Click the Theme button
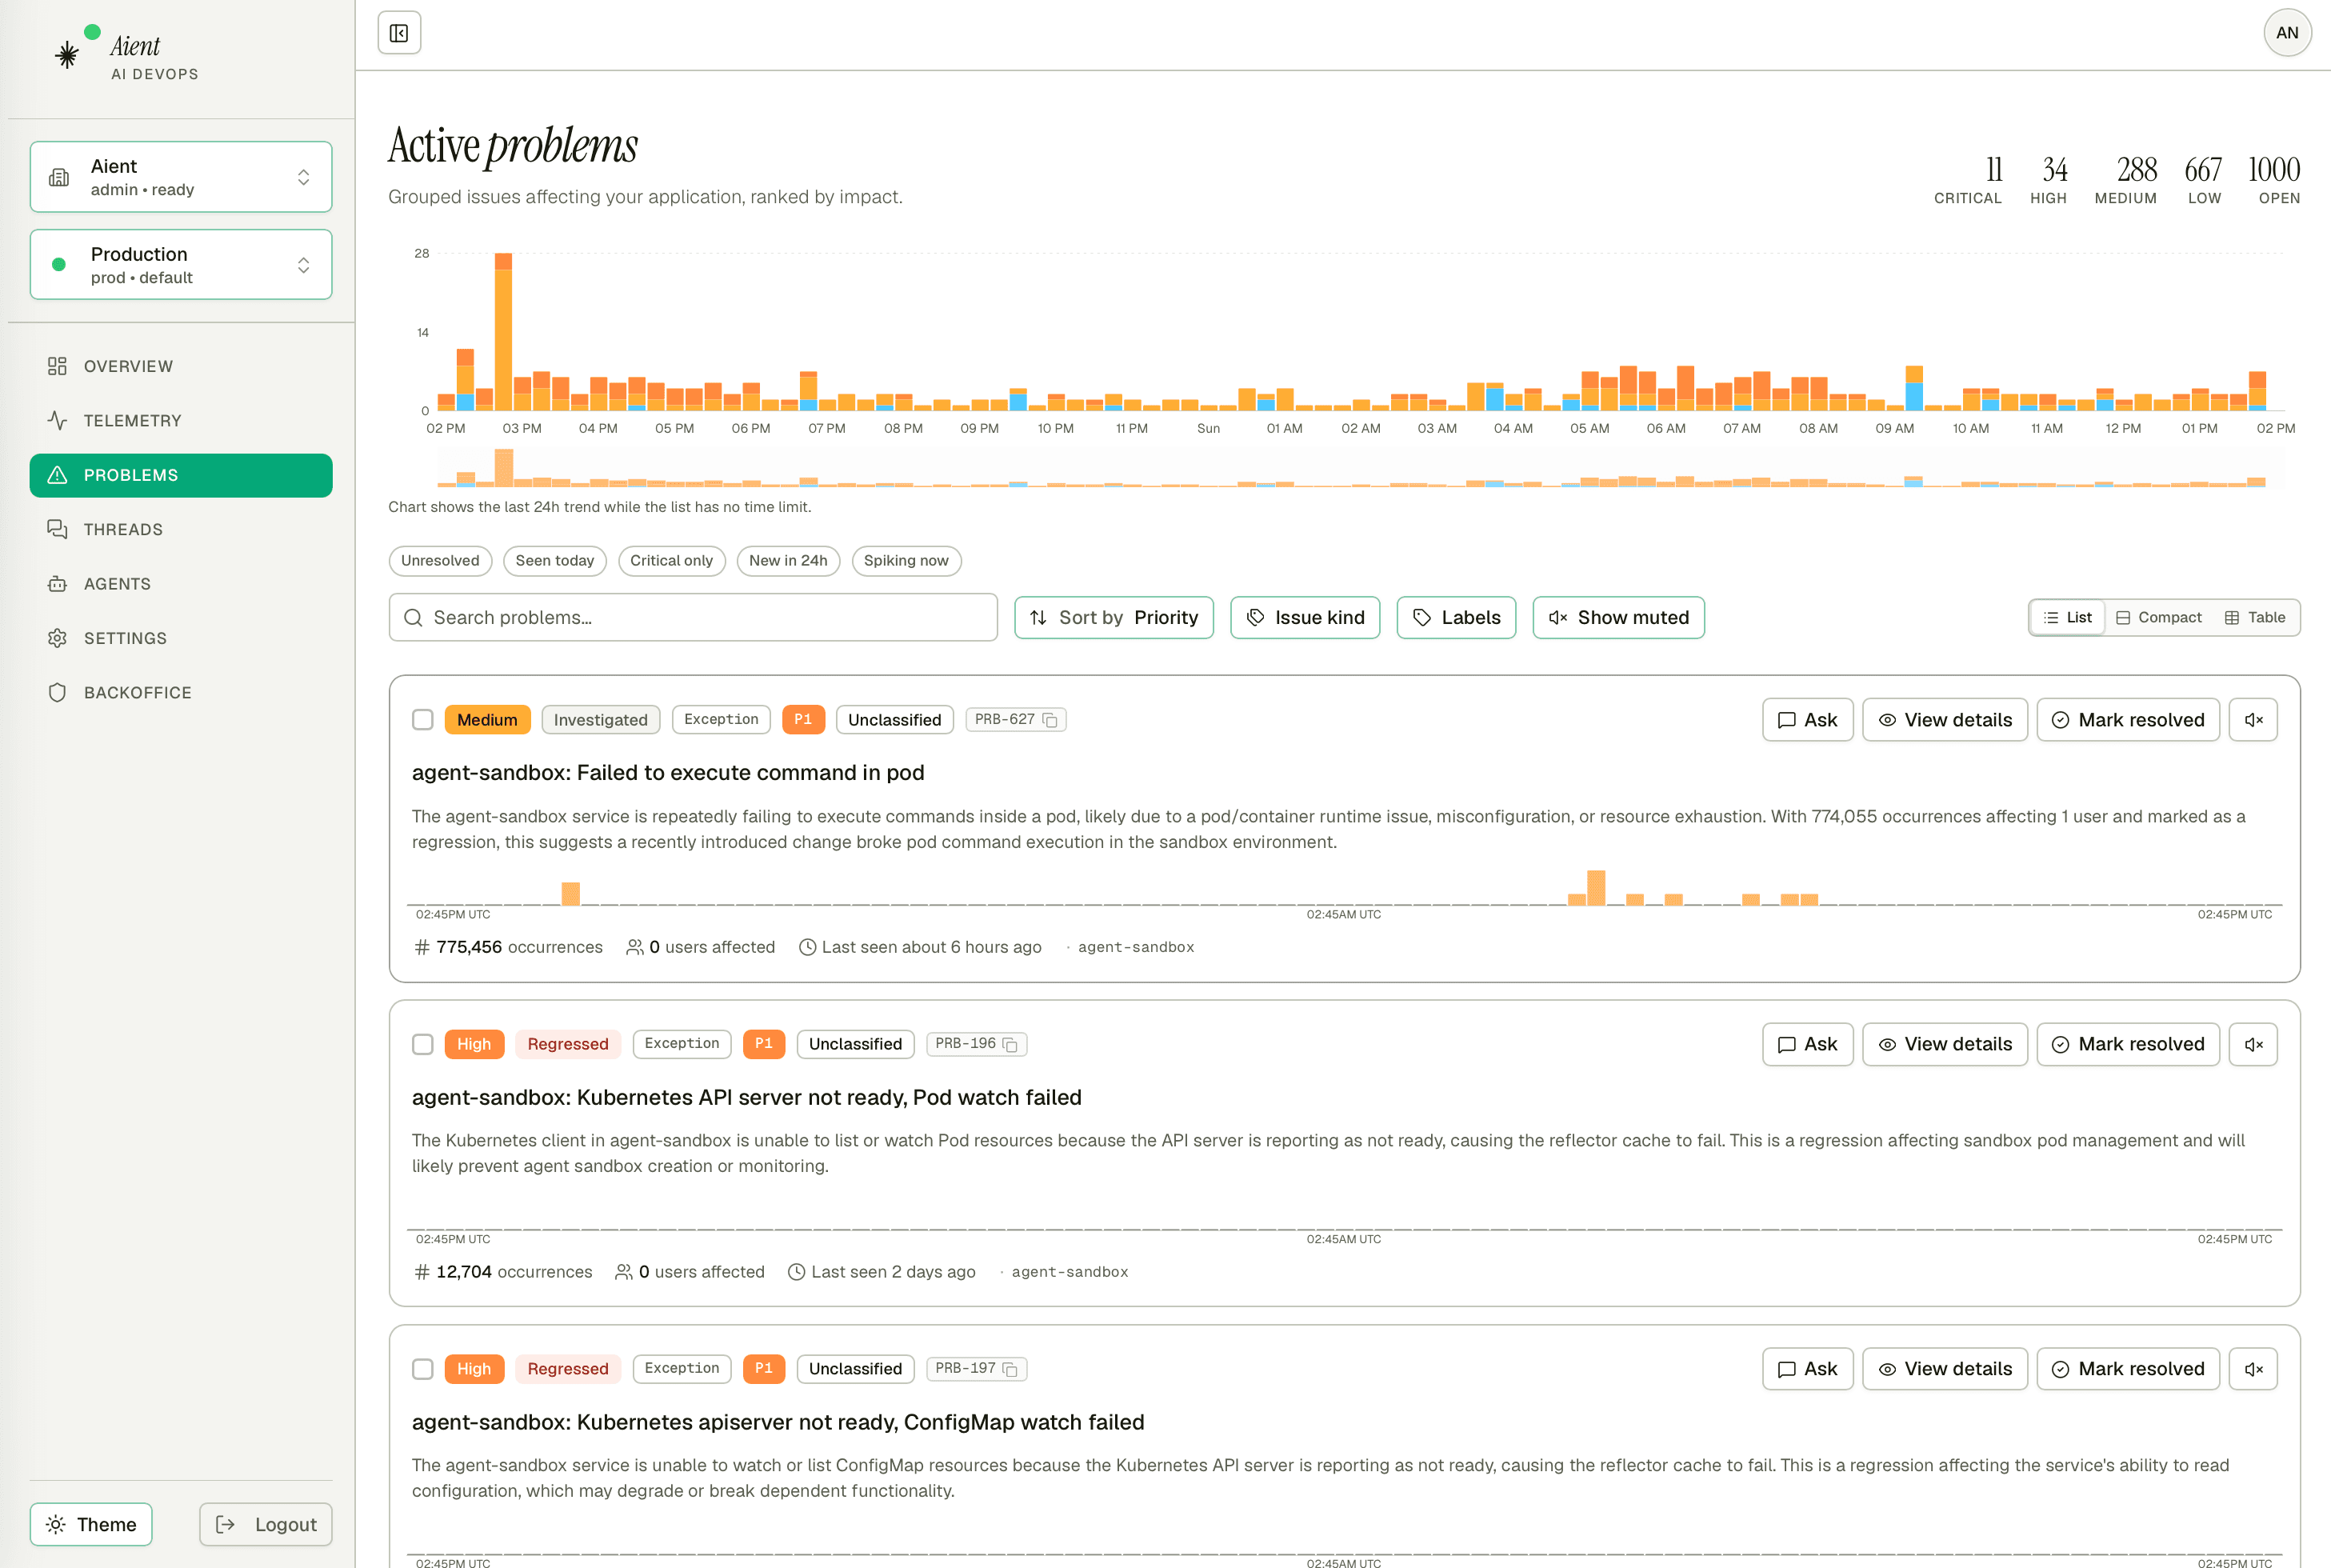2331x1568 pixels. (91, 1524)
